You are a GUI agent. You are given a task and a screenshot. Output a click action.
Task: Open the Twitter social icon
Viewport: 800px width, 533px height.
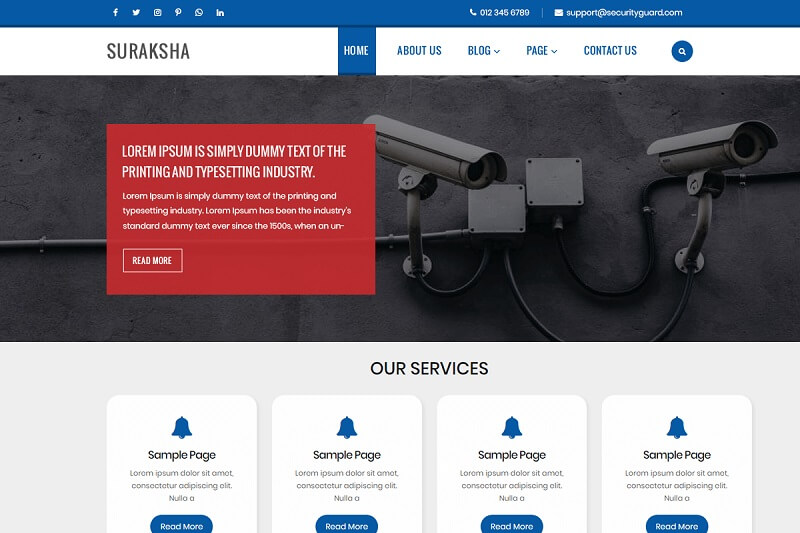click(x=136, y=12)
